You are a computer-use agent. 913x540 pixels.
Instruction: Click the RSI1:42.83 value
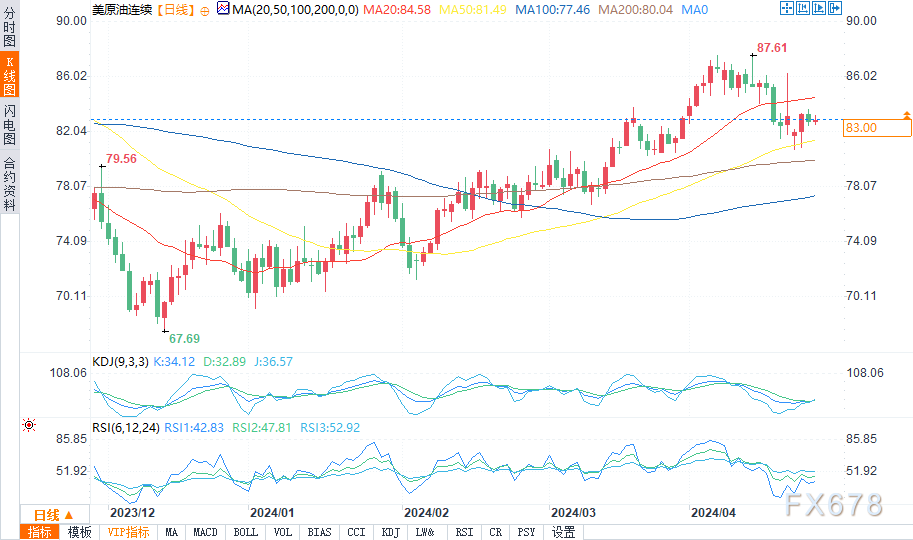pyautogui.click(x=194, y=428)
